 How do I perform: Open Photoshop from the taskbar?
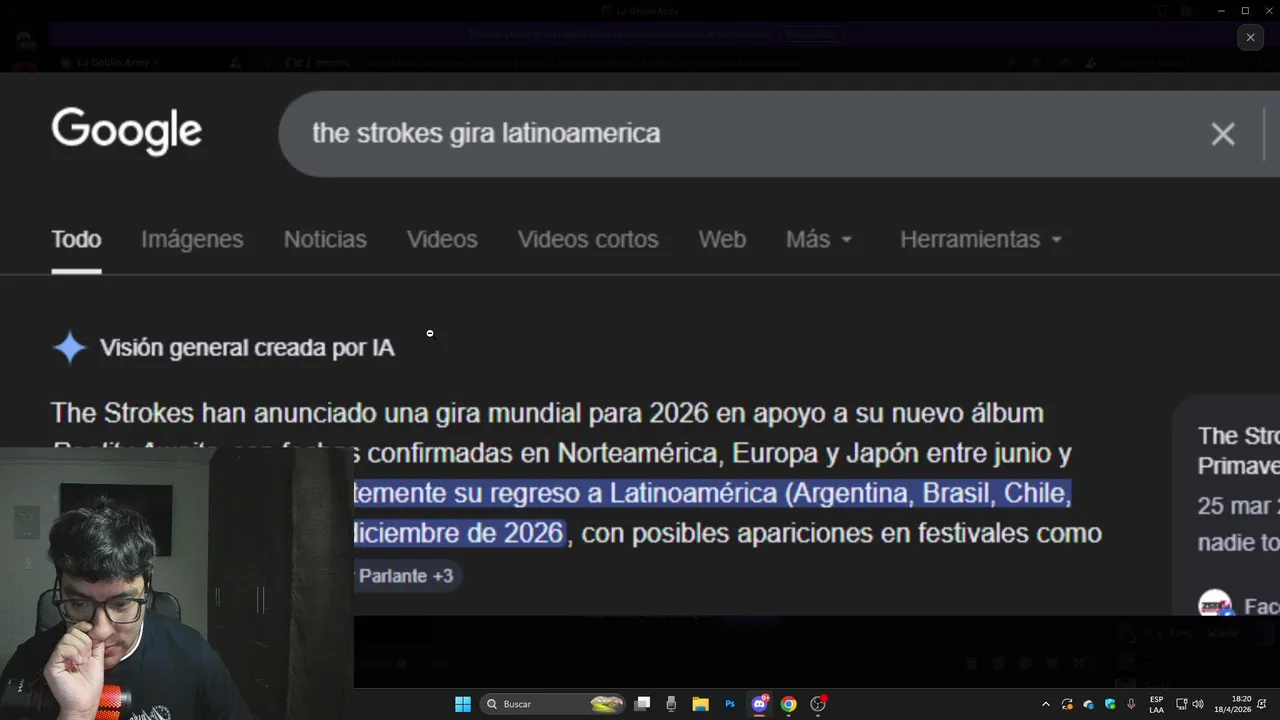click(730, 704)
